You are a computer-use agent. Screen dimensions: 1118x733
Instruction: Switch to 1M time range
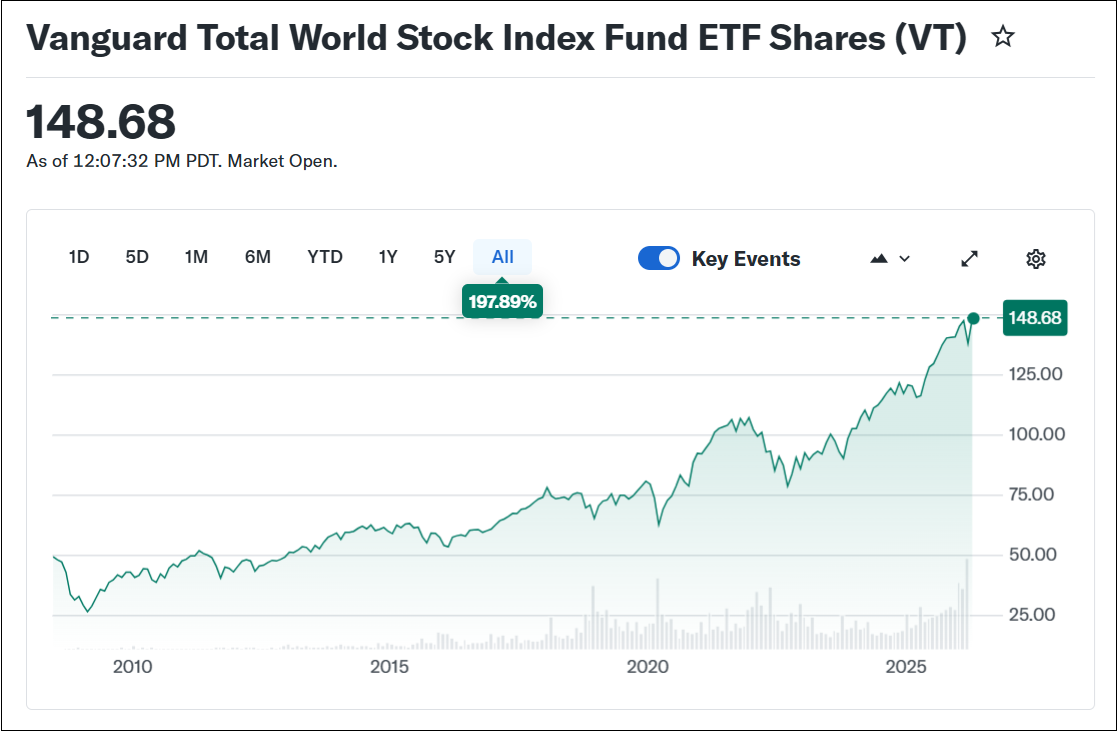pos(196,257)
